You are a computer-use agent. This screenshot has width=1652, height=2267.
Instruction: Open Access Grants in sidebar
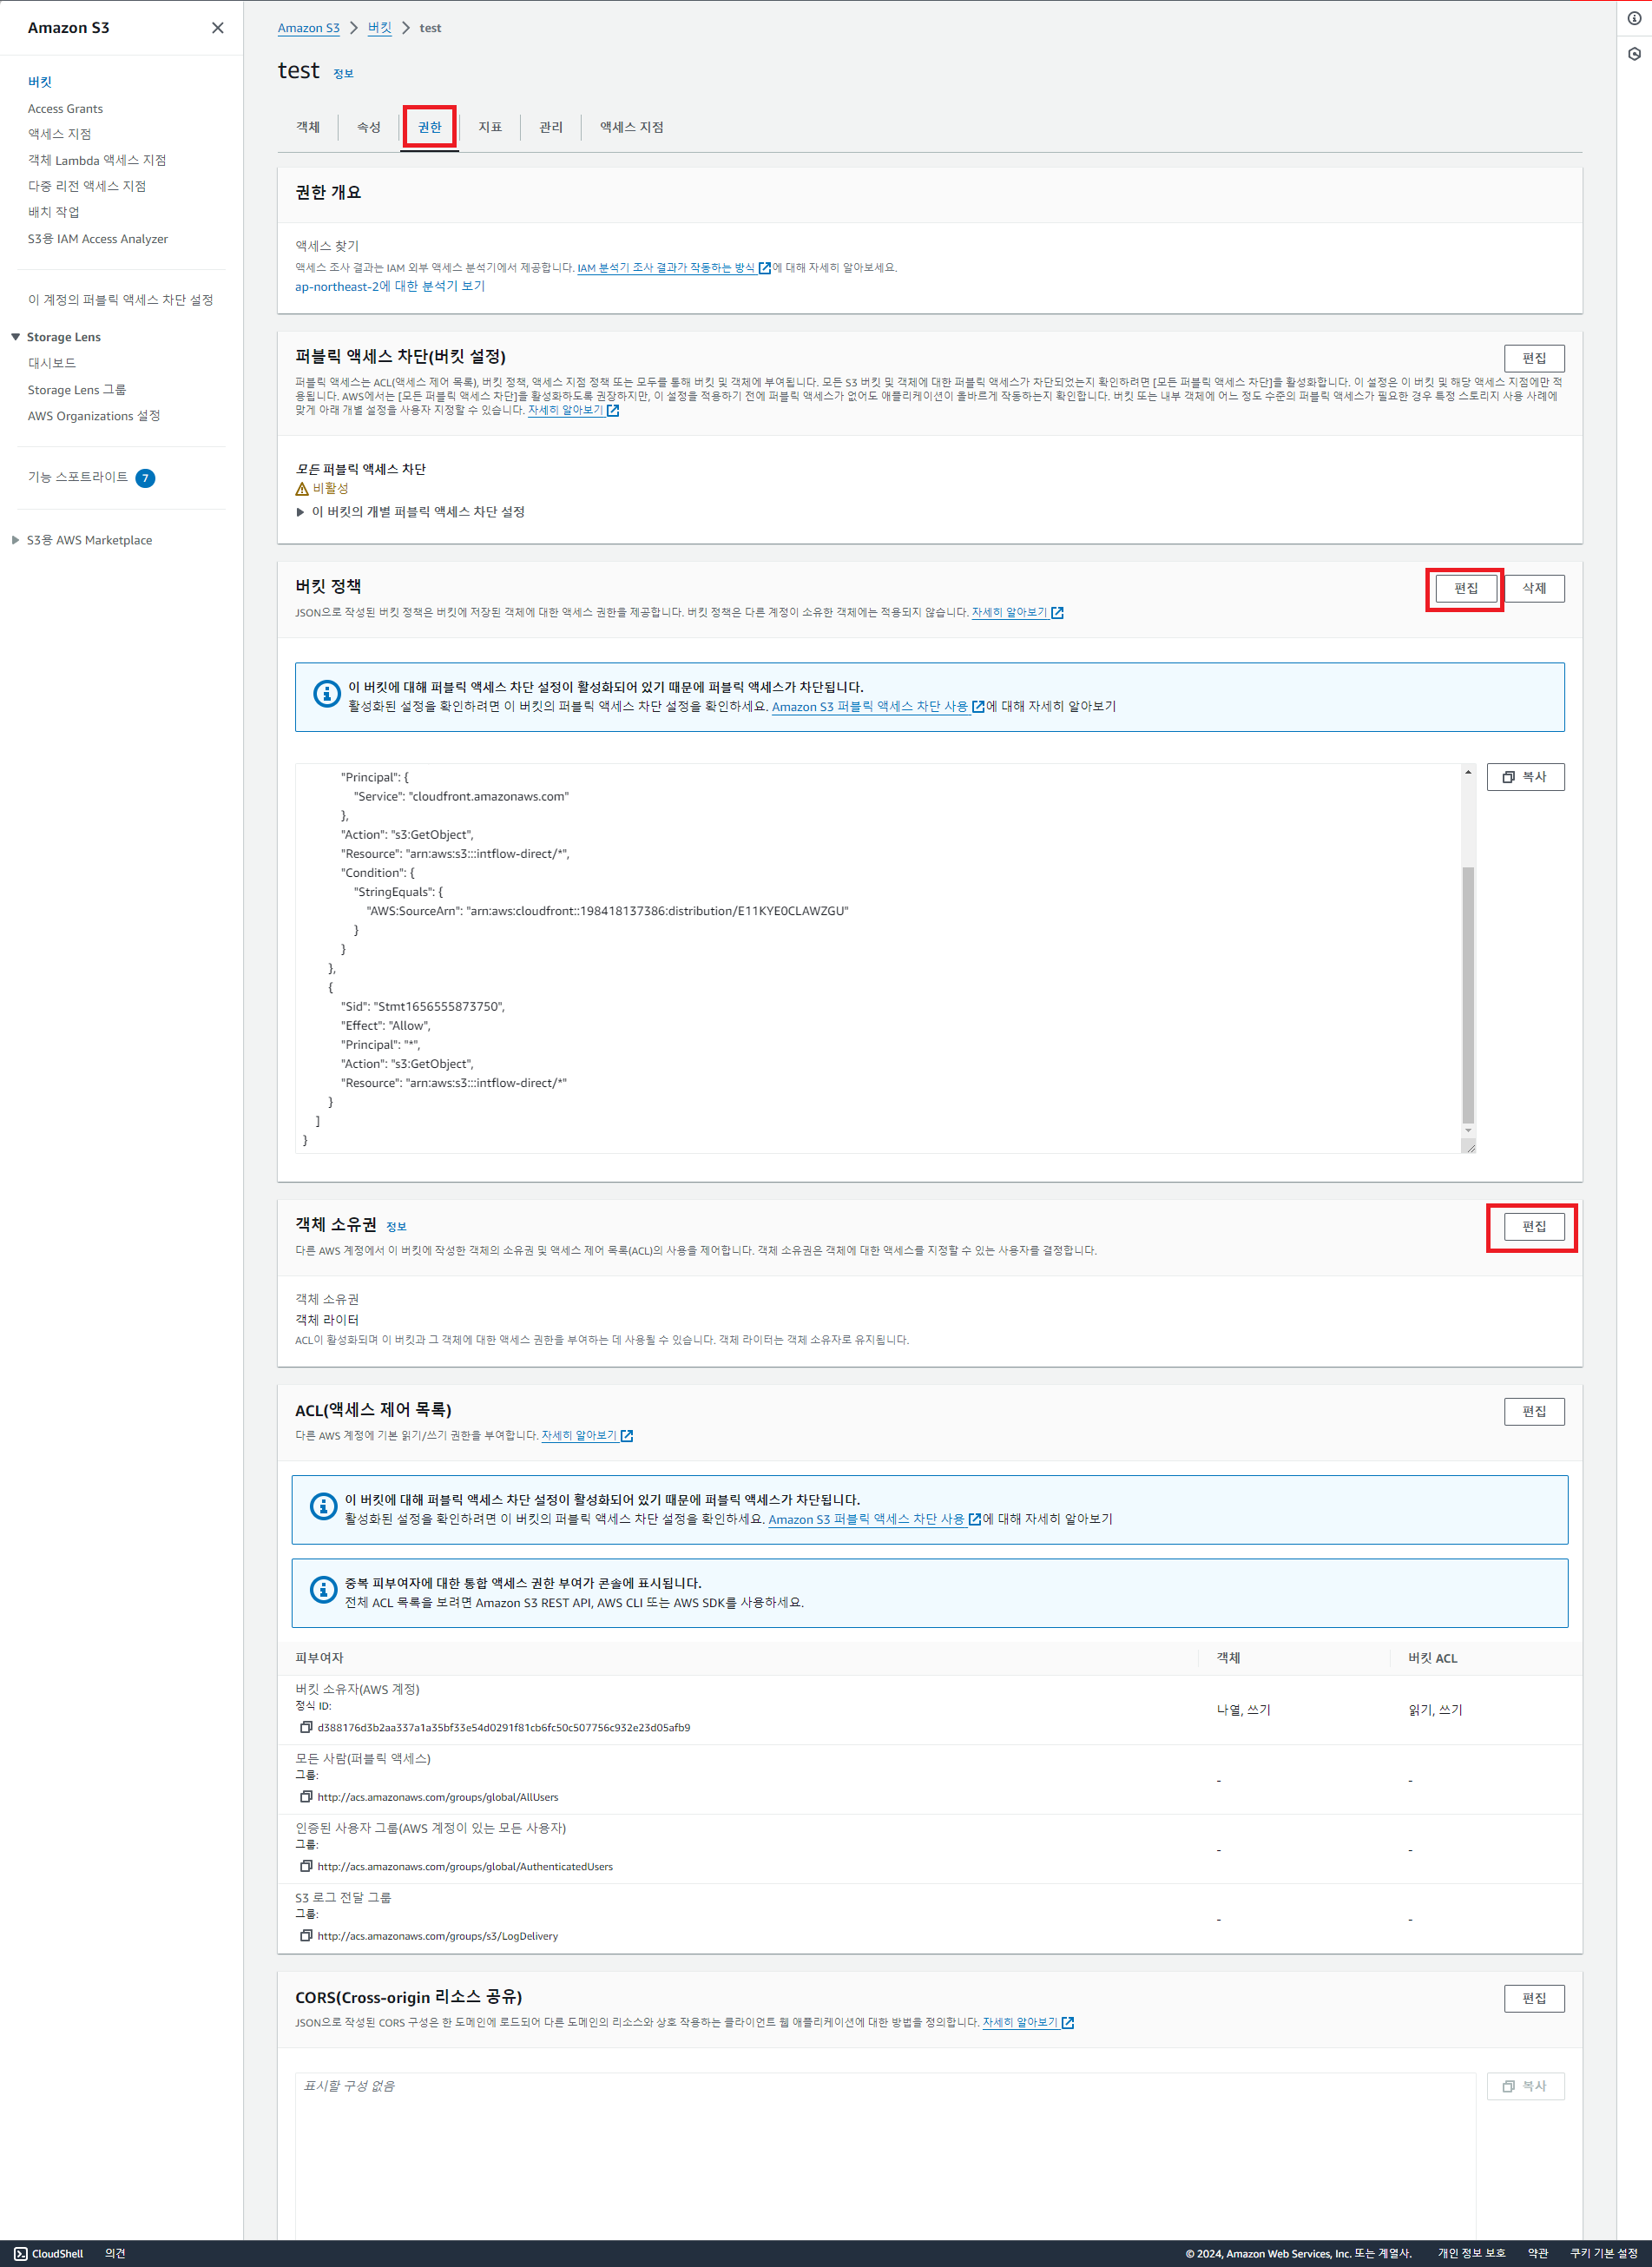coord(65,108)
